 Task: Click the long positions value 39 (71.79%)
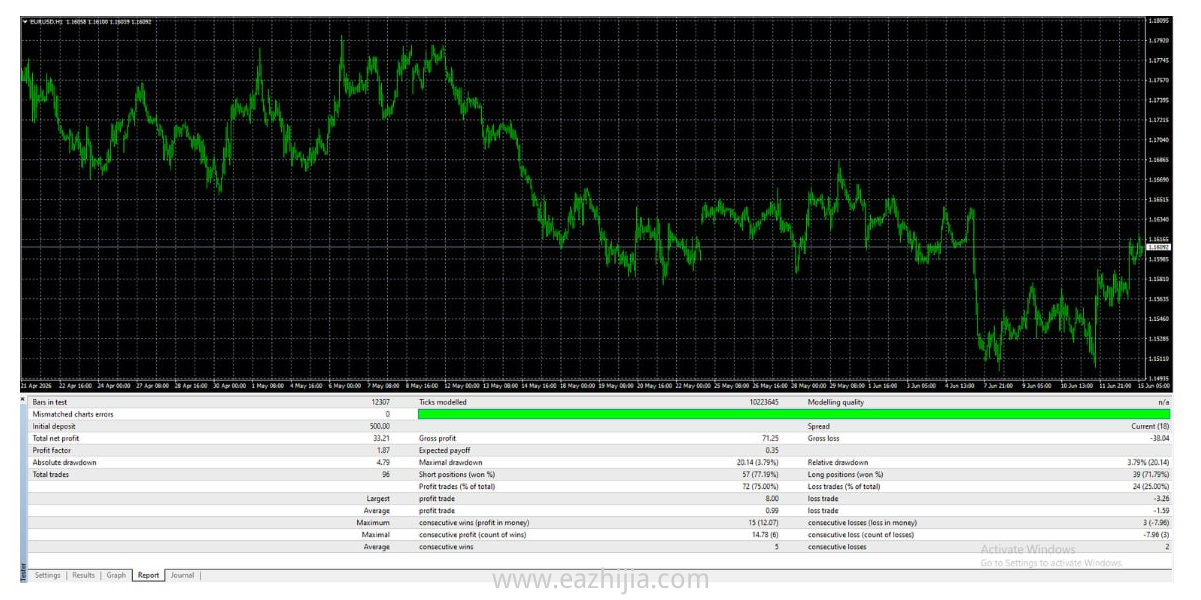pyautogui.click(x=1149, y=474)
